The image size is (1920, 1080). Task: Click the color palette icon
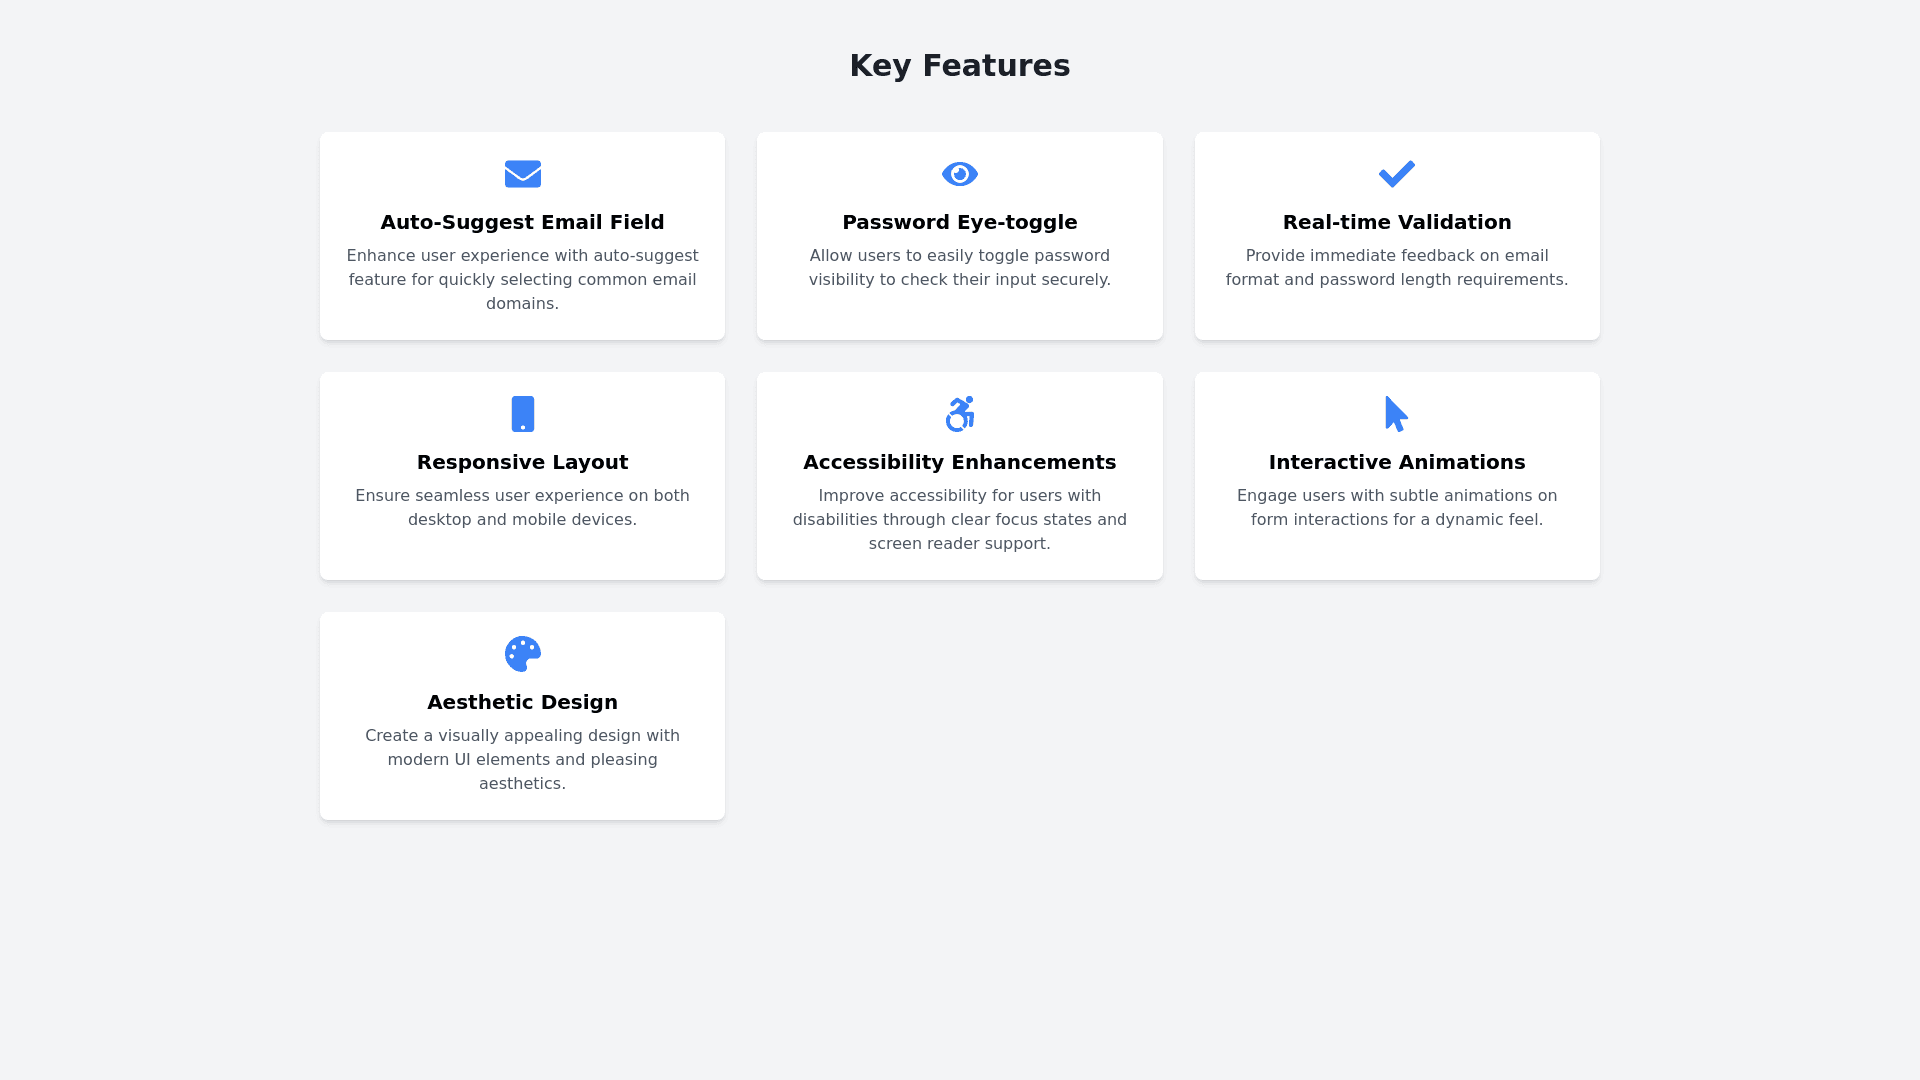point(522,654)
